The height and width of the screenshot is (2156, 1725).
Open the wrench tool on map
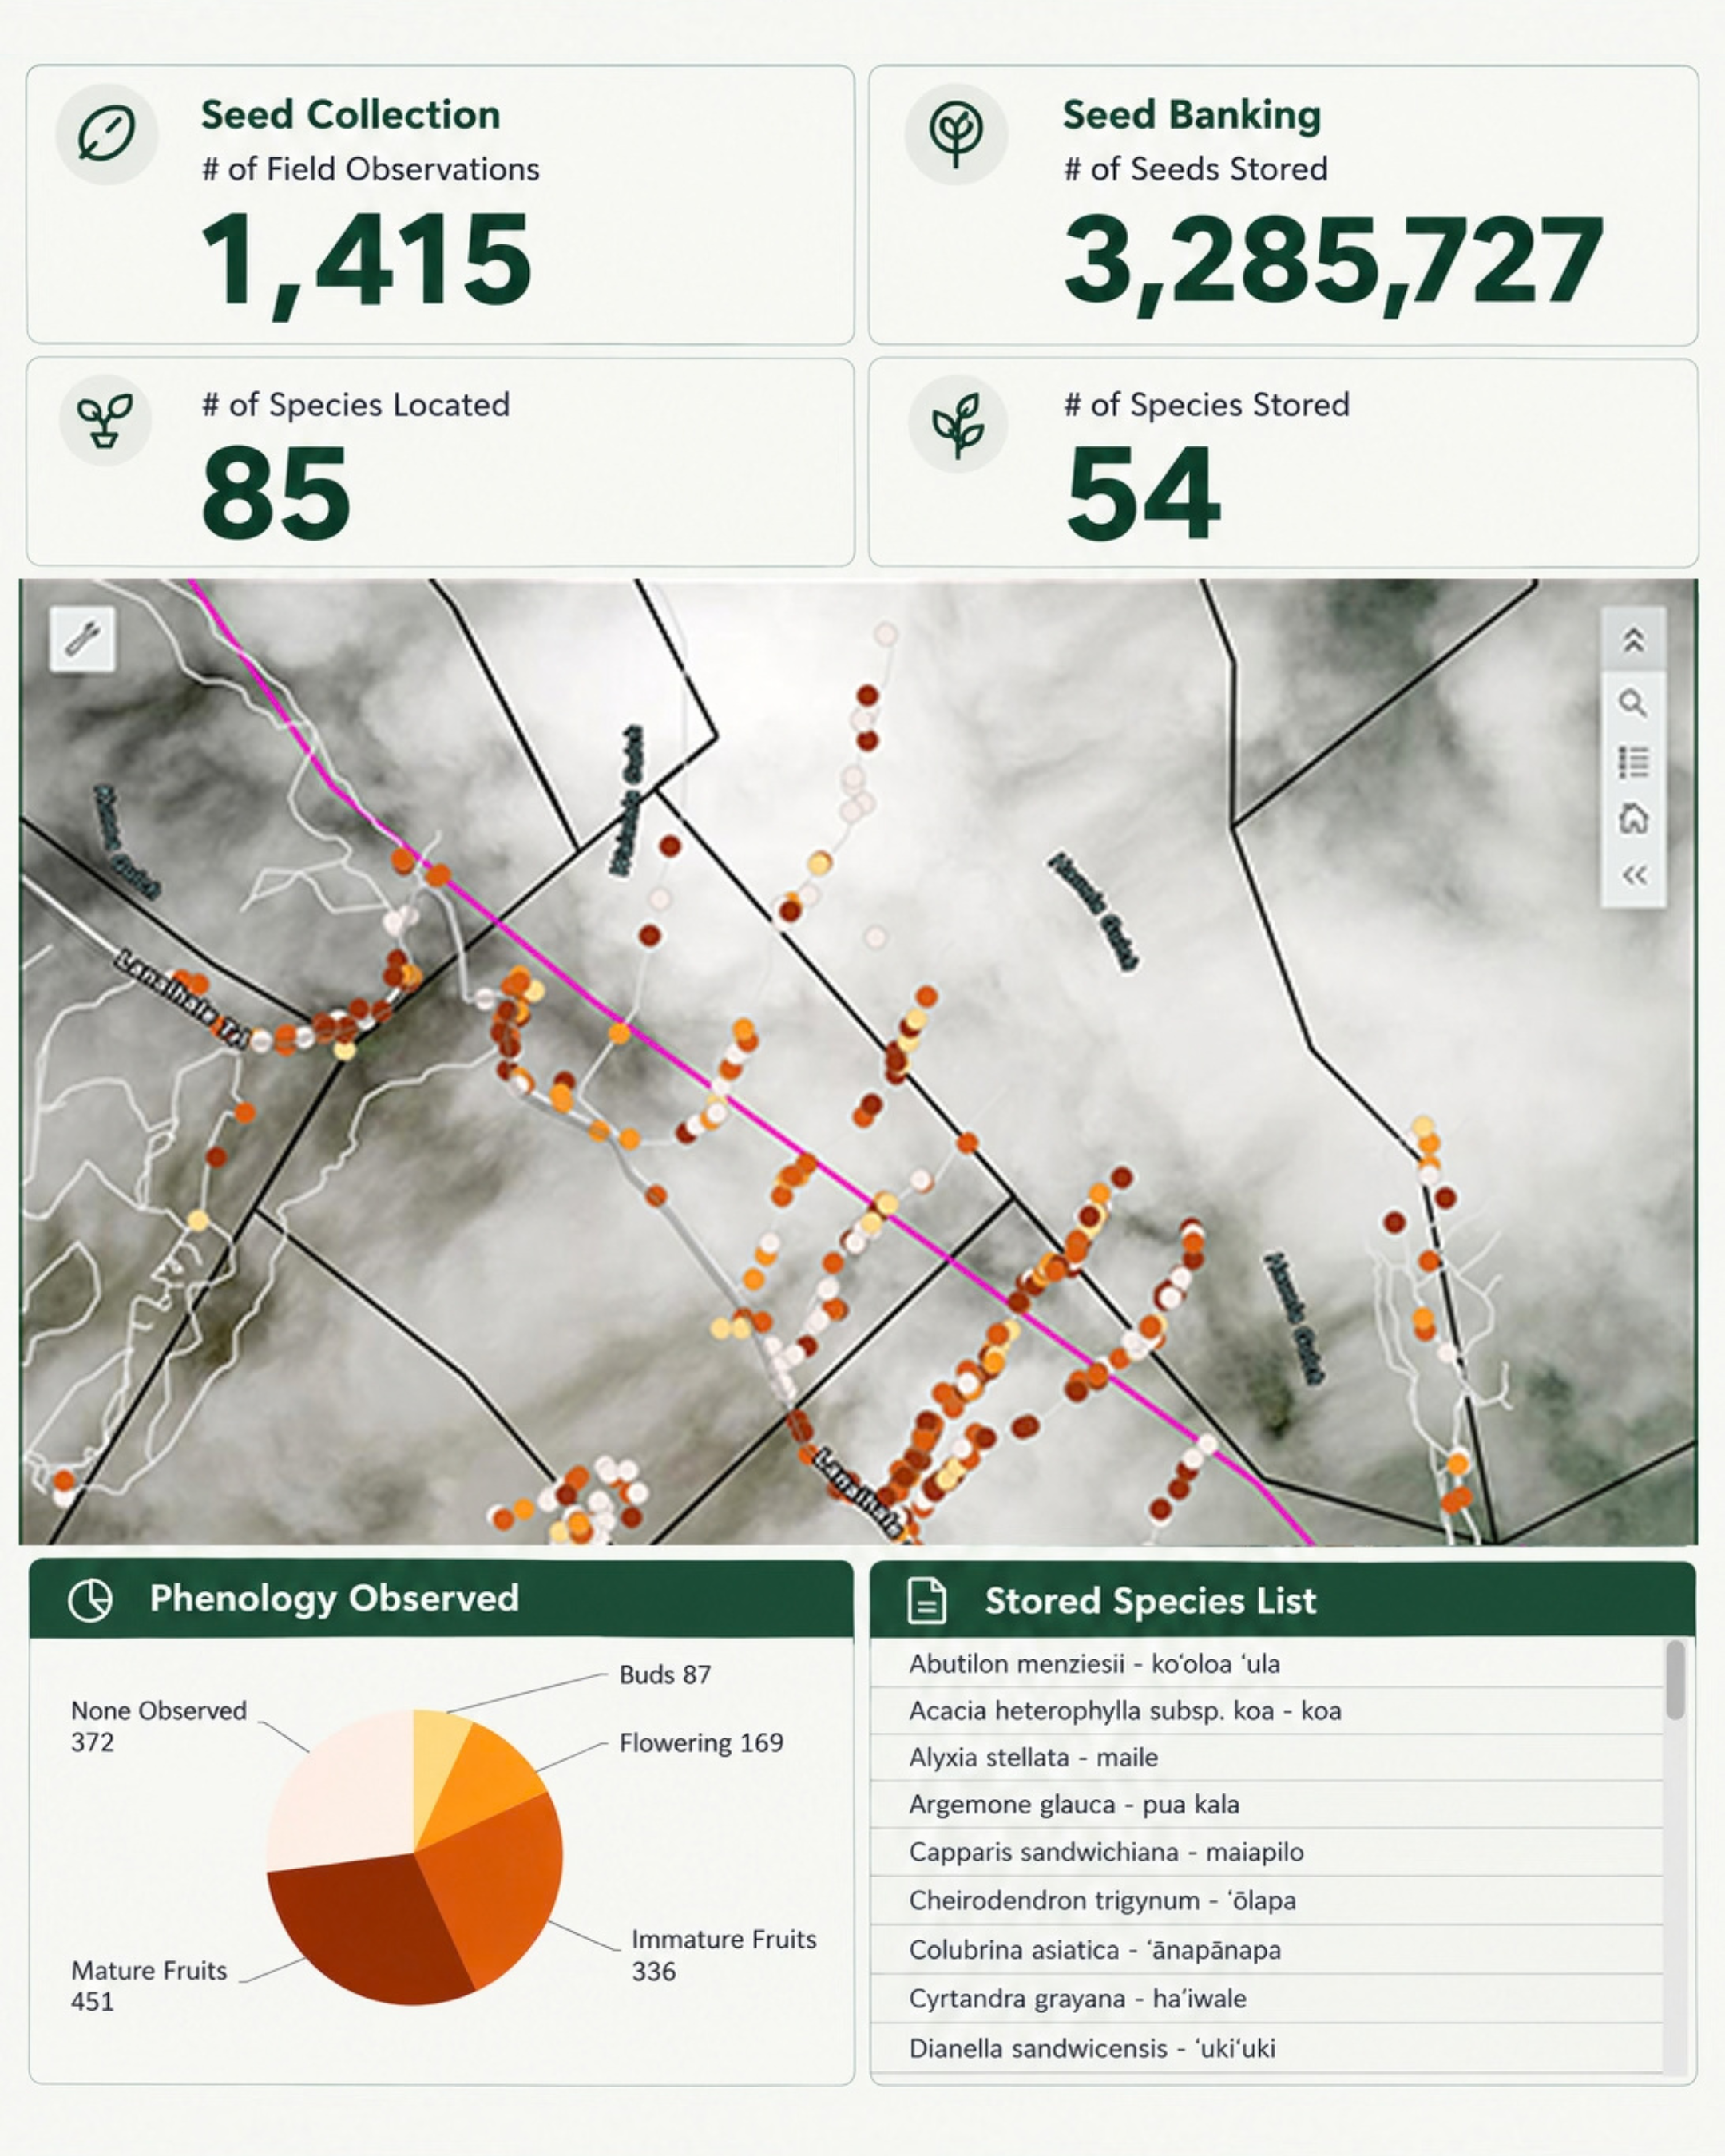[82, 638]
